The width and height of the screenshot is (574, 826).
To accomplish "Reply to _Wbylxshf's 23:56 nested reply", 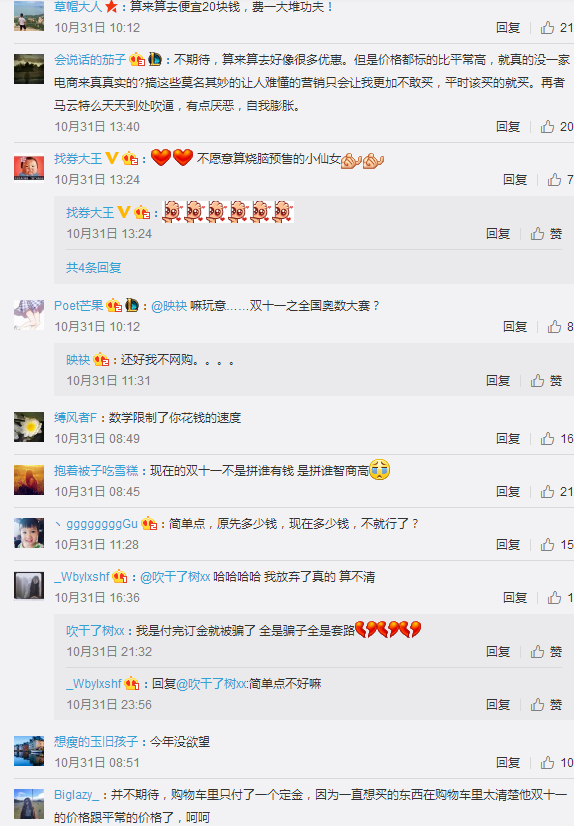I will click(498, 704).
